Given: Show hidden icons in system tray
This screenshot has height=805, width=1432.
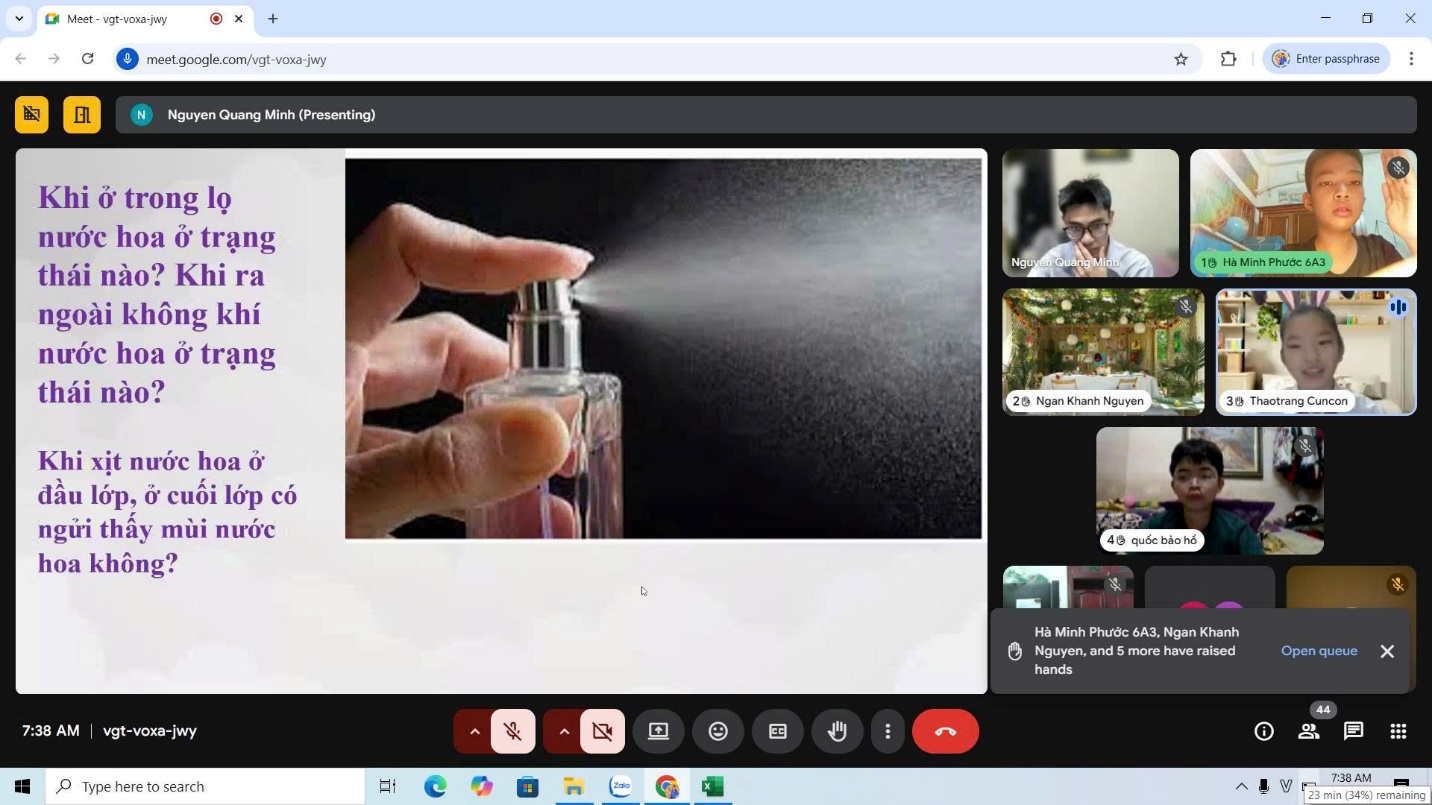Looking at the screenshot, I should pos(1241,786).
